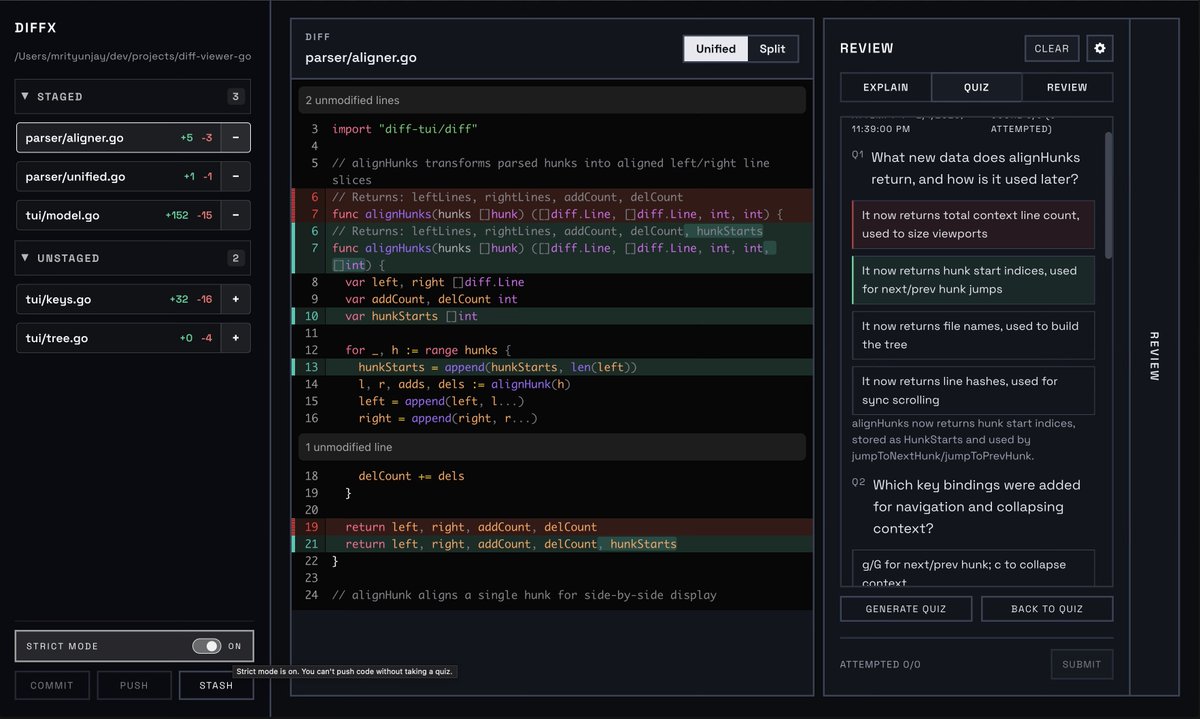Viewport: 1200px width, 719px height.
Task: Collapse the UNSTAGED section
Action: [x=133, y=258]
